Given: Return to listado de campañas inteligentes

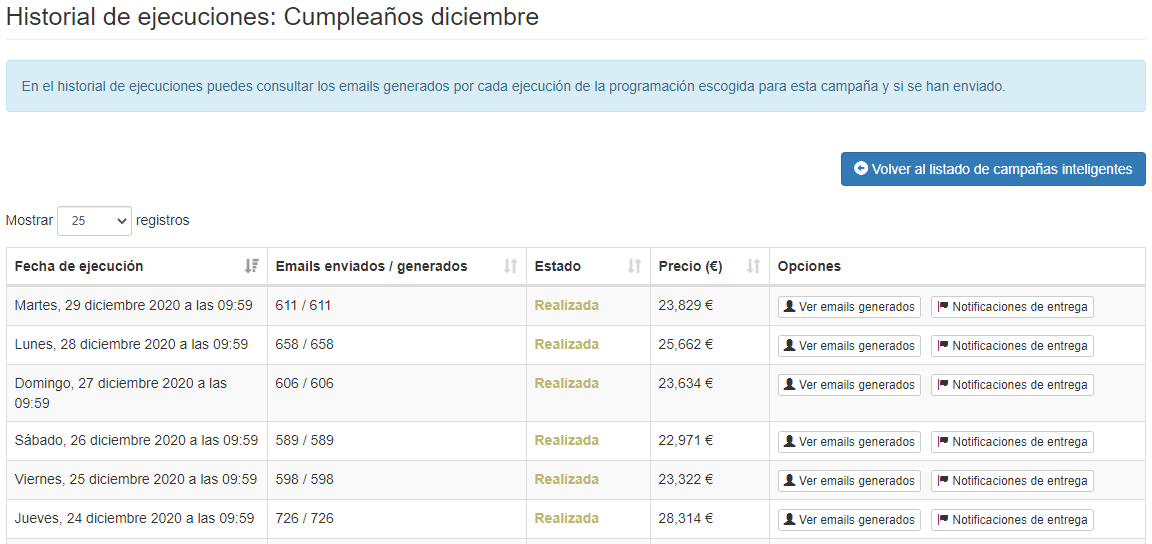Looking at the screenshot, I should 992,169.
